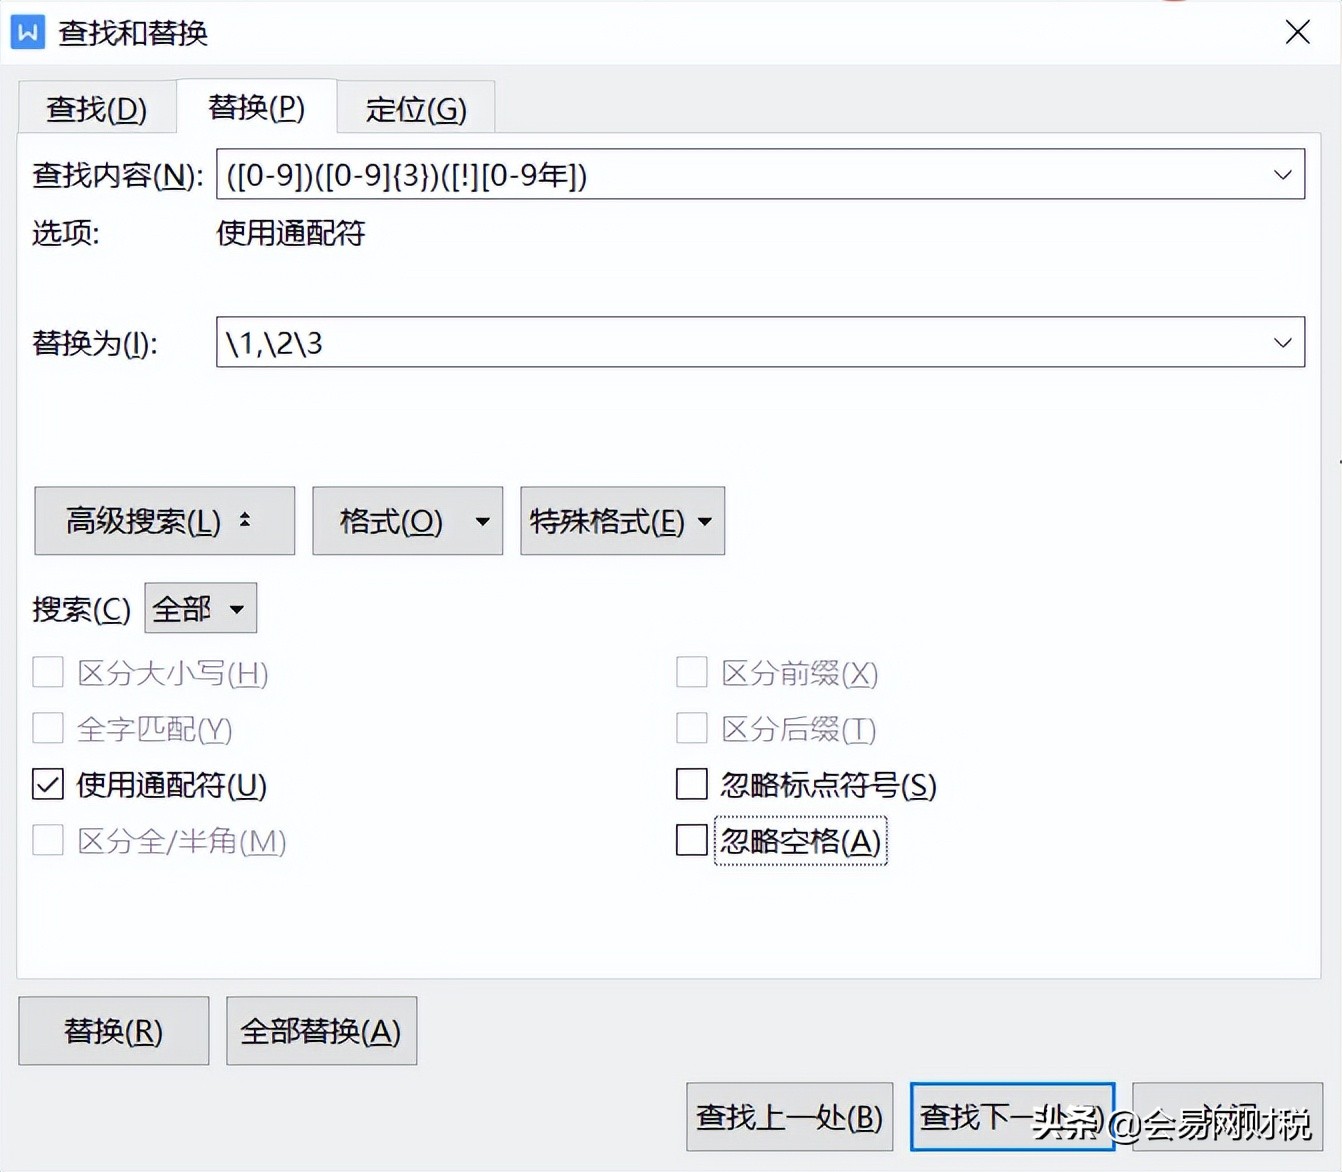
Task: Enable the 忽略标点符号(S) checkbox
Action: pos(692,784)
